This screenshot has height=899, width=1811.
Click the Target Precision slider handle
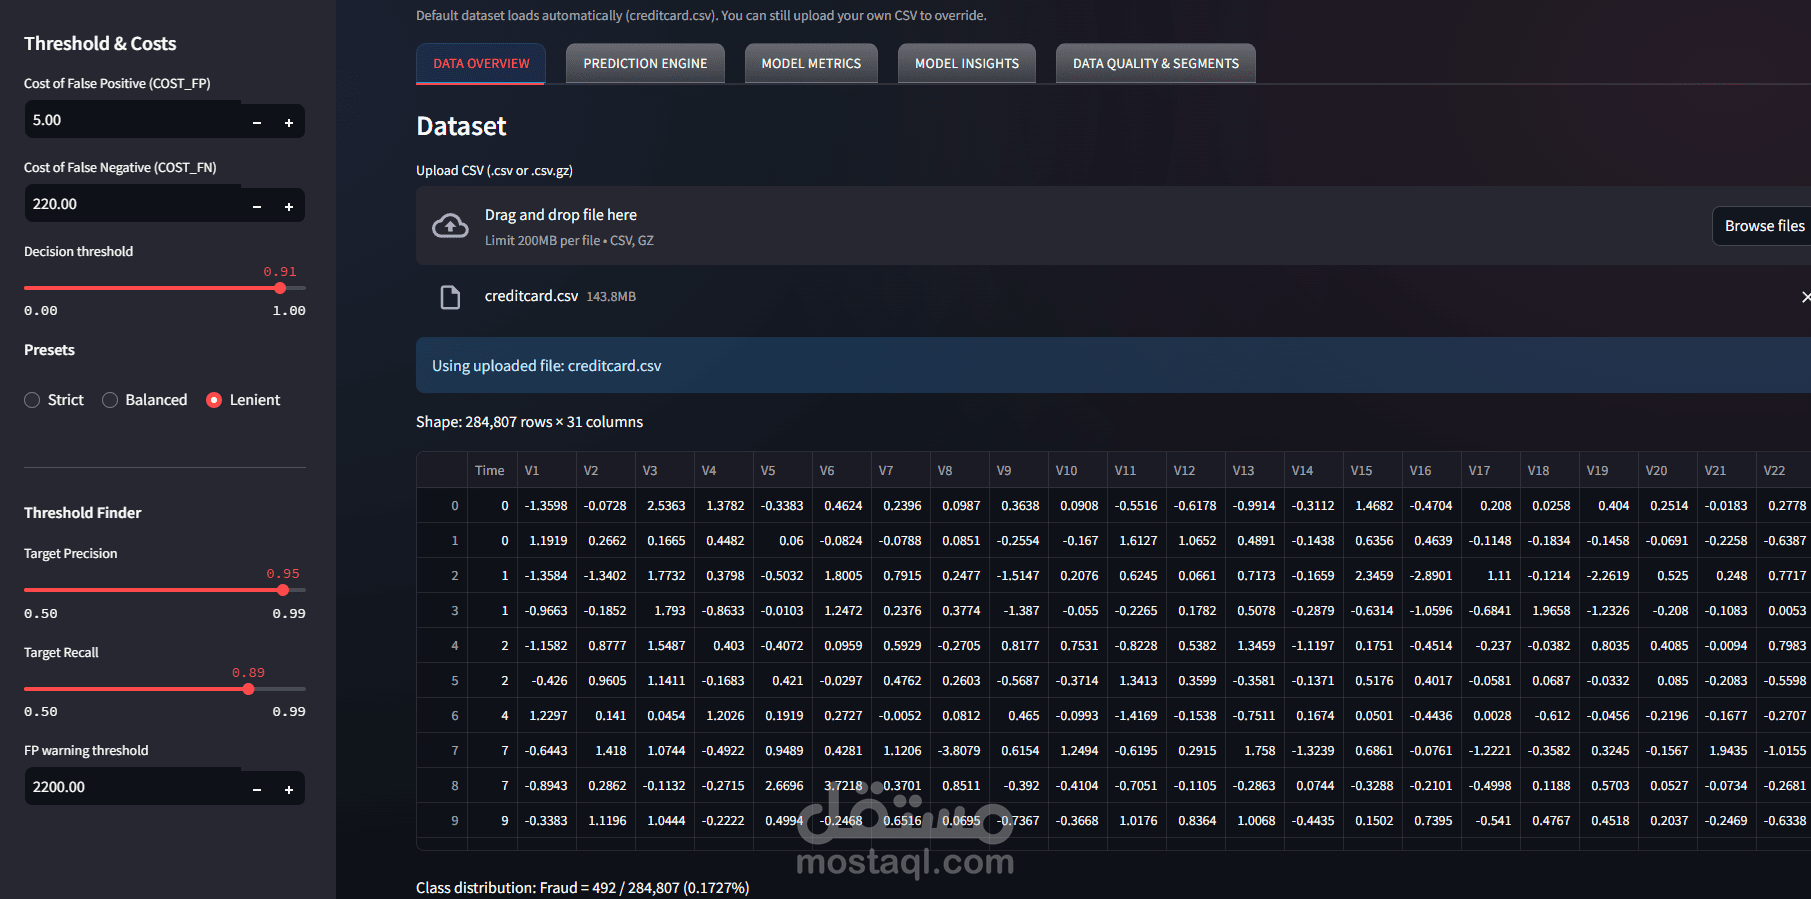coord(283,590)
